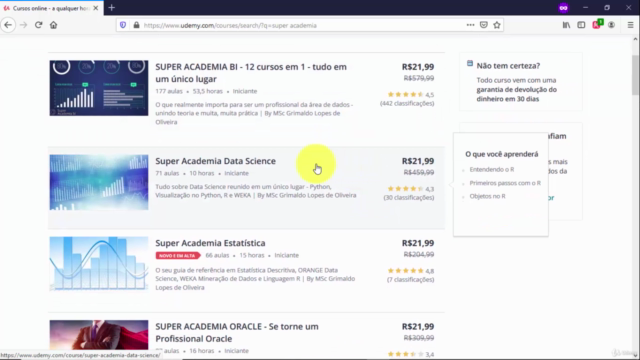Screen dimensions: 640x360
Task: Open Super Academia Data Science course
Action: (x=215, y=161)
